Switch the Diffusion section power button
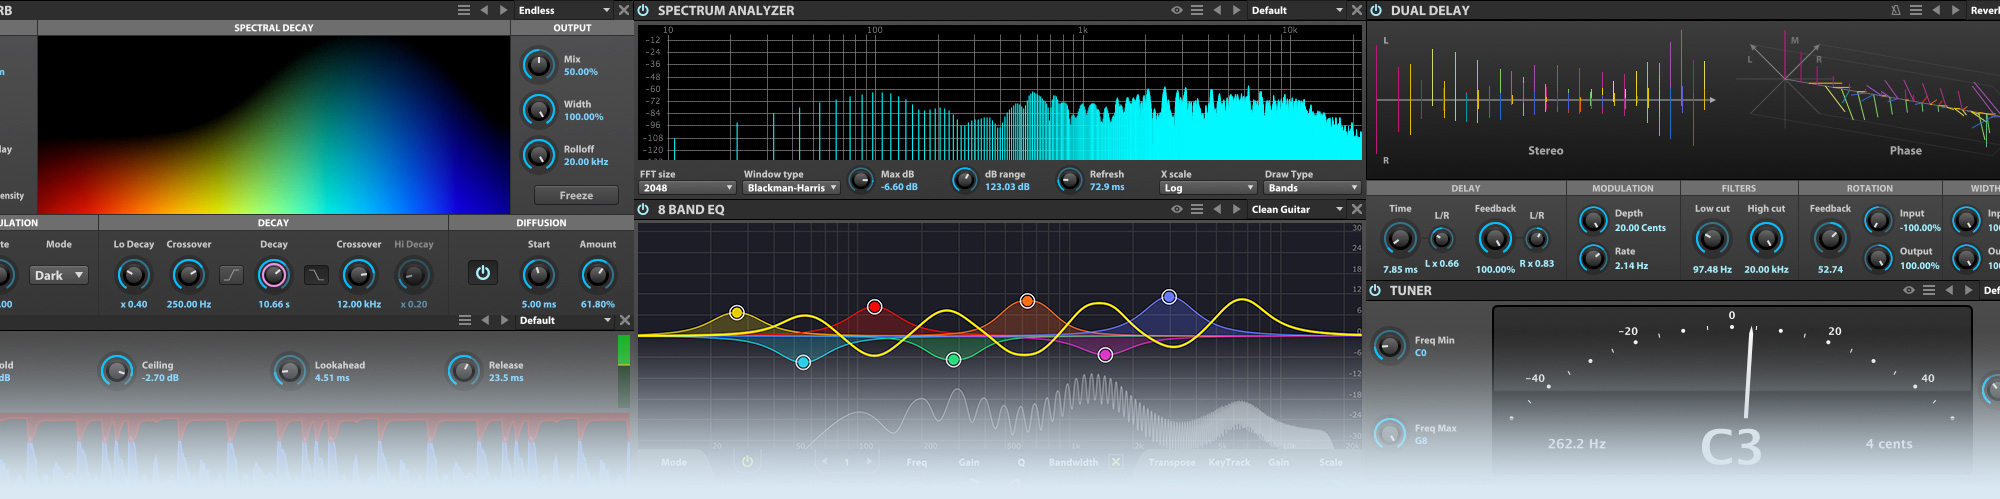Screen dimensions: 2000x499 point(483,273)
